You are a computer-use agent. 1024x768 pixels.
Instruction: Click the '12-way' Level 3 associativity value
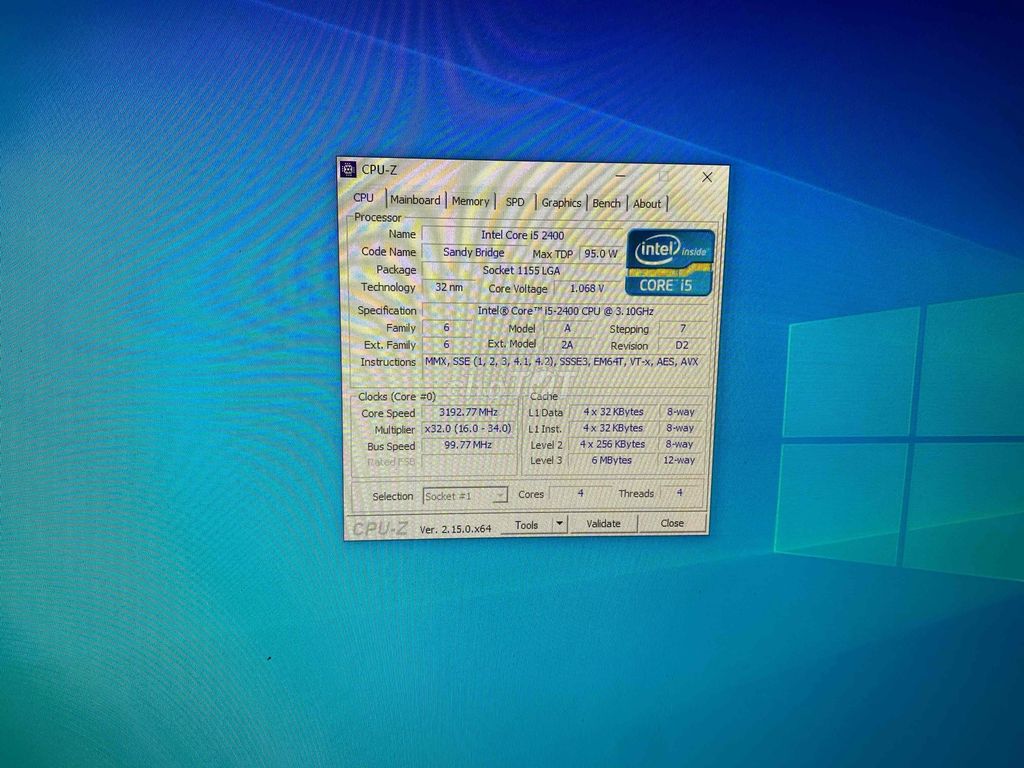679,460
